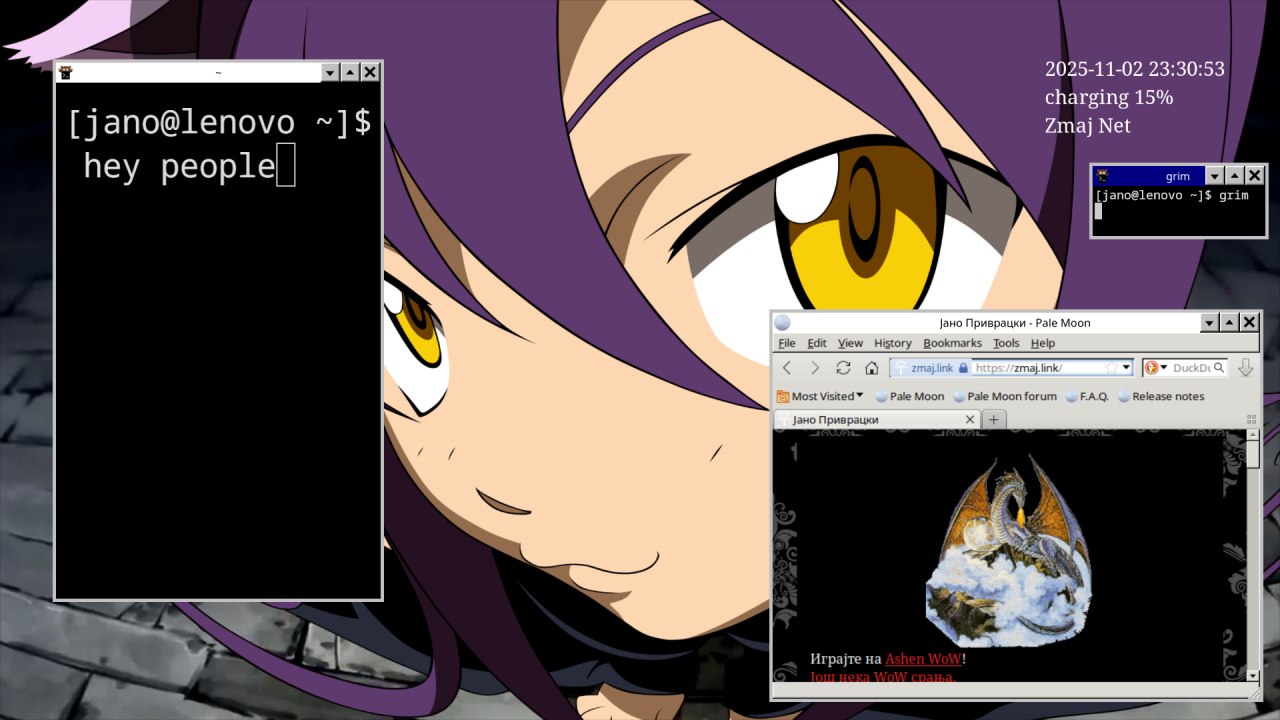Screen dimensions: 1280x720
Task: Select the Јано Приврацки tab
Action: point(876,420)
